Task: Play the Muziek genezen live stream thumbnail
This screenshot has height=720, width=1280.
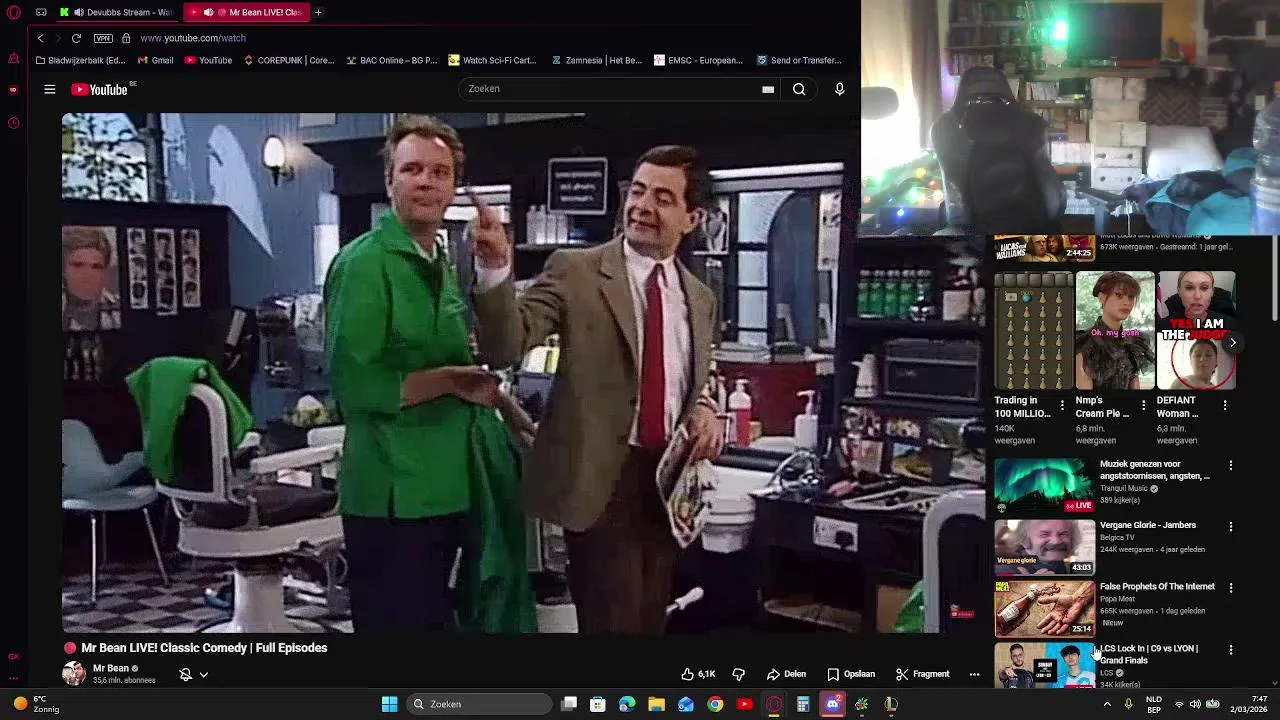Action: click(x=1044, y=485)
